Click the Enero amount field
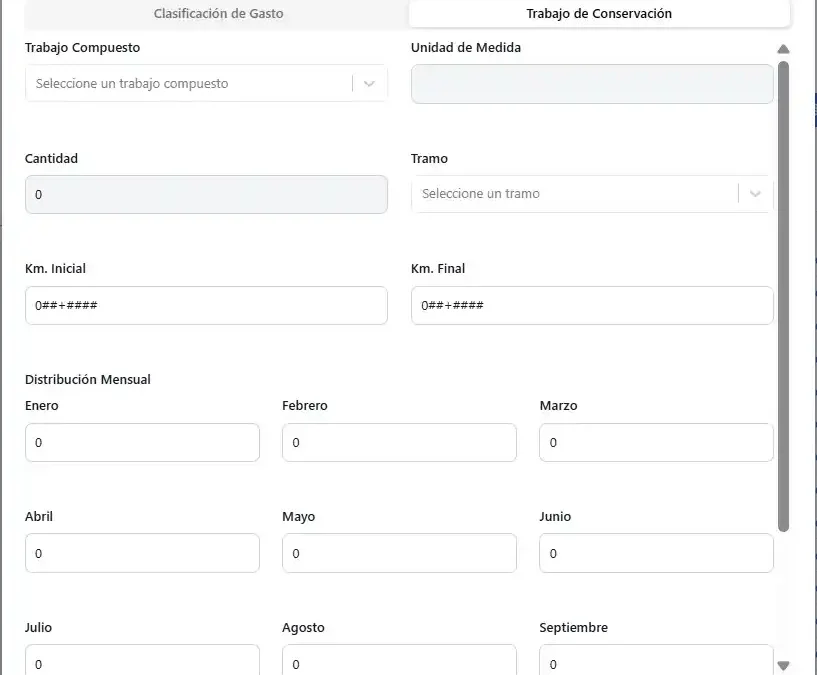This screenshot has width=817, height=675. 142,442
